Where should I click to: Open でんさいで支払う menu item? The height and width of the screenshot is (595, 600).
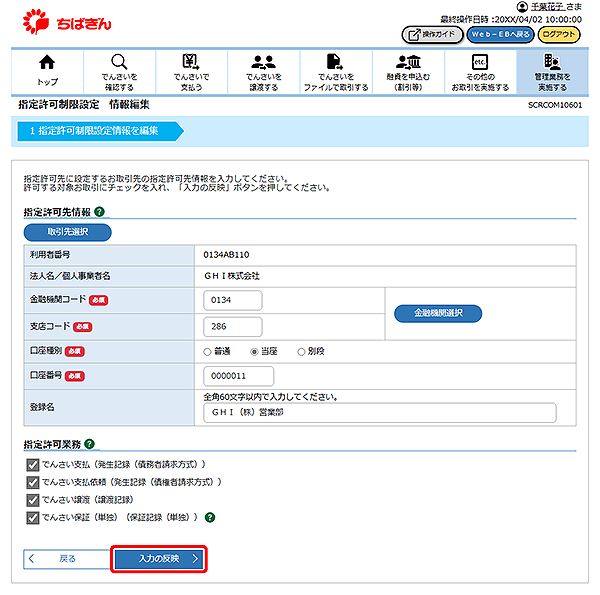(x=191, y=72)
